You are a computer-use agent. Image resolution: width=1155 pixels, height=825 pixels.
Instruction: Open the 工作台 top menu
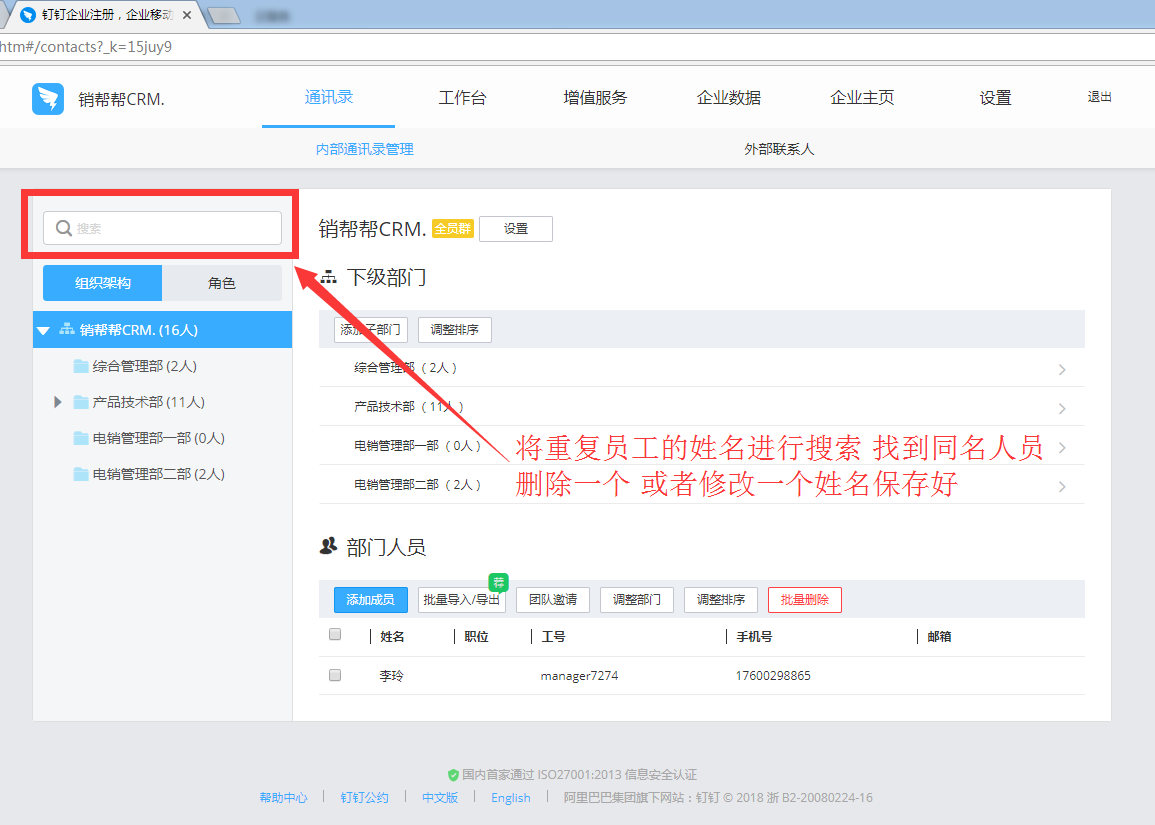tap(462, 98)
